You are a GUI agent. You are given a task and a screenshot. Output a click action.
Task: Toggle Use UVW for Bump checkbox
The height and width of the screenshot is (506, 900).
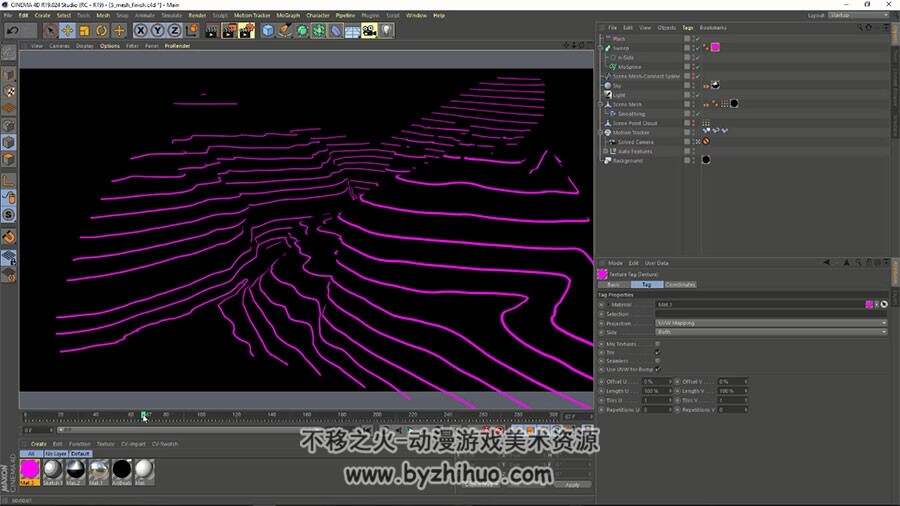(x=657, y=369)
